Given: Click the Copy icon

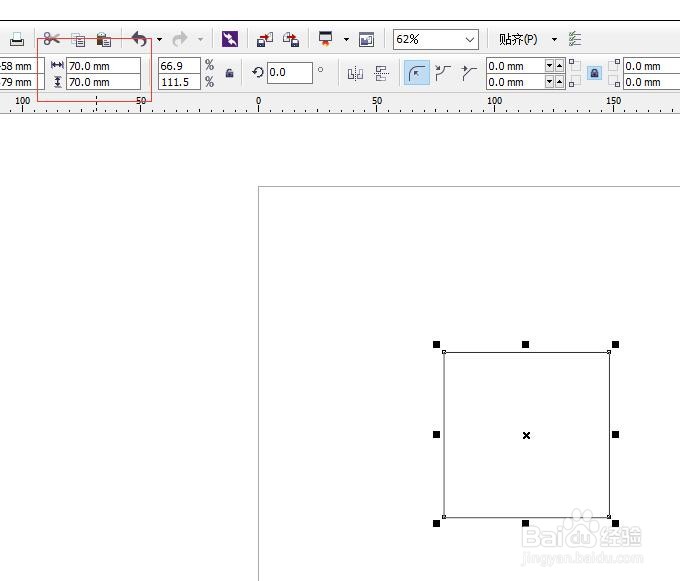Looking at the screenshot, I should (x=78, y=40).
